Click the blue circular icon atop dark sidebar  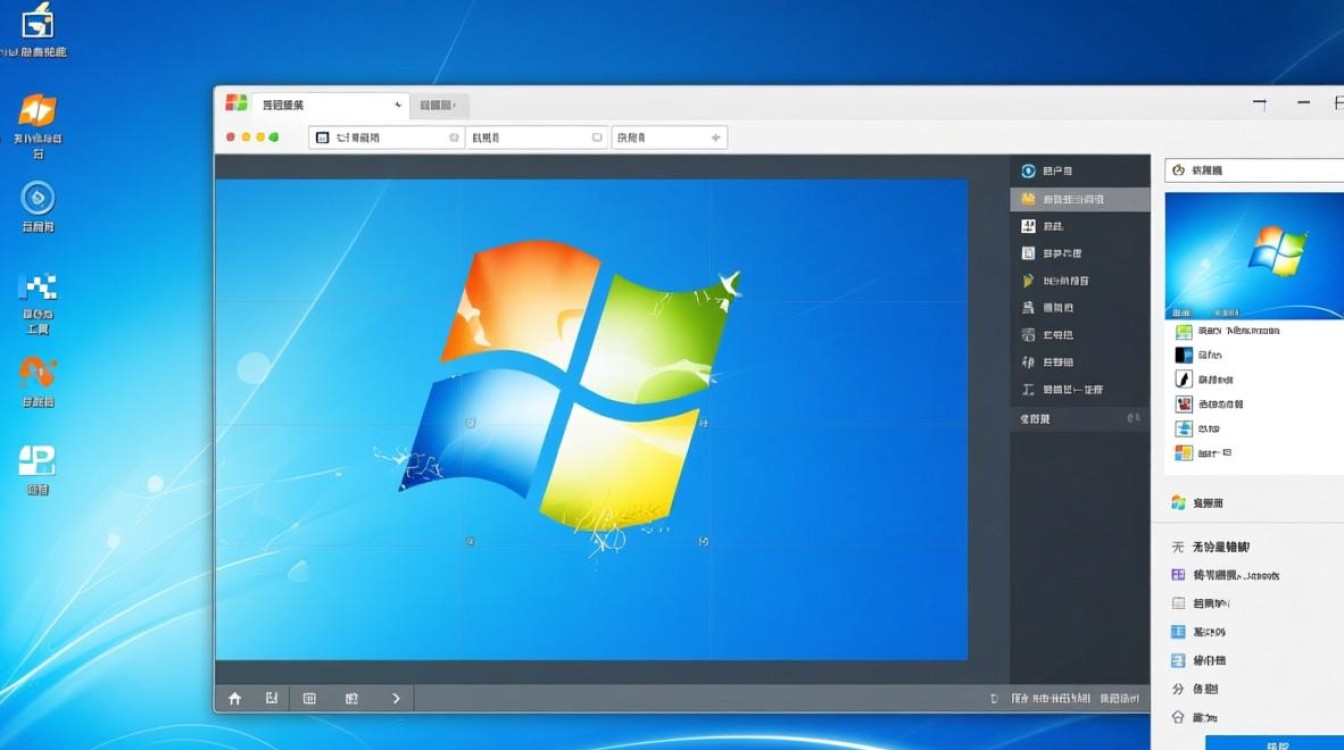1027,171
